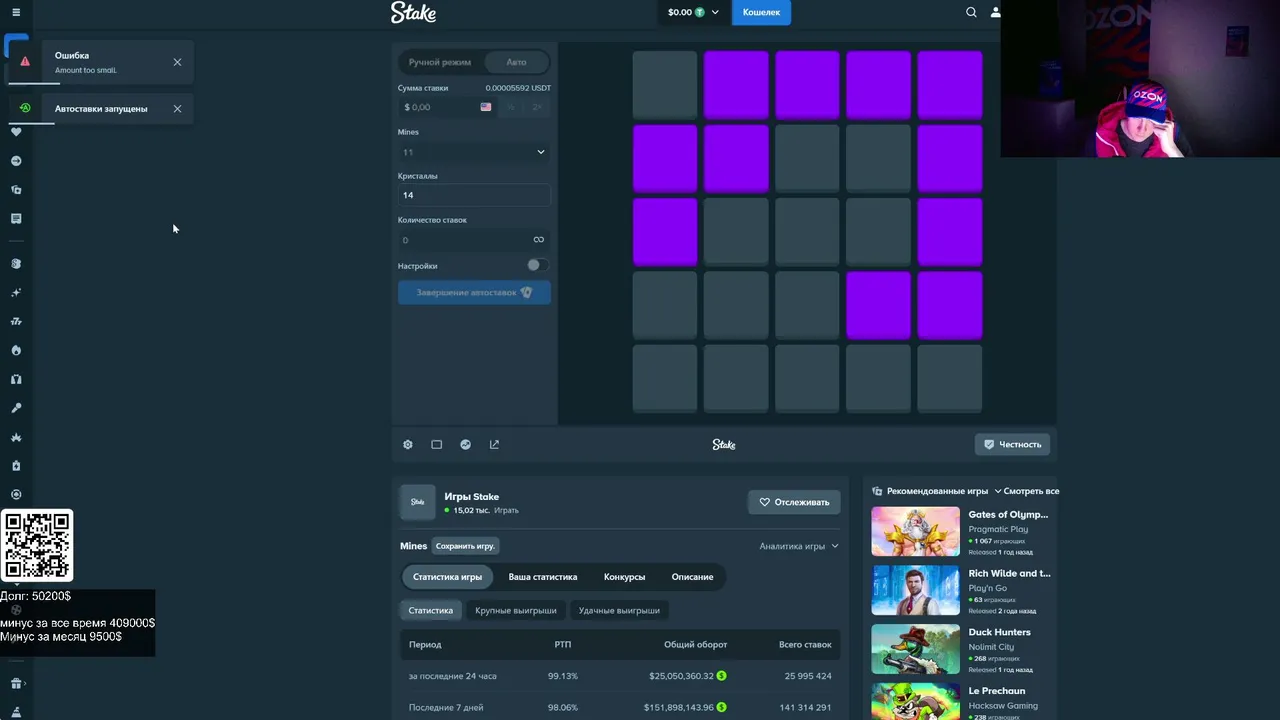
Task: Click the gray tile in the top-left corner
Action: [665, 84]
